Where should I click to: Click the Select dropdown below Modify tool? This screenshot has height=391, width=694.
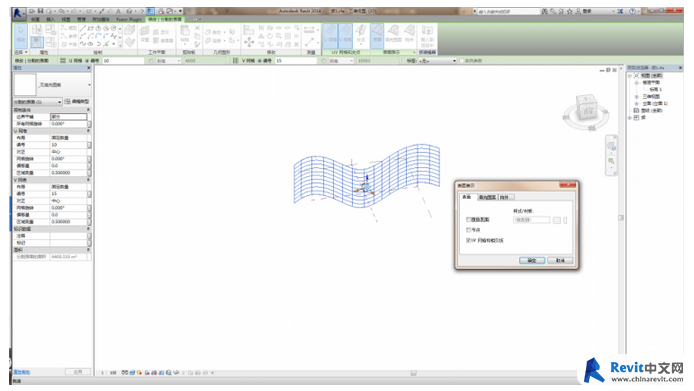click(21, 52)
